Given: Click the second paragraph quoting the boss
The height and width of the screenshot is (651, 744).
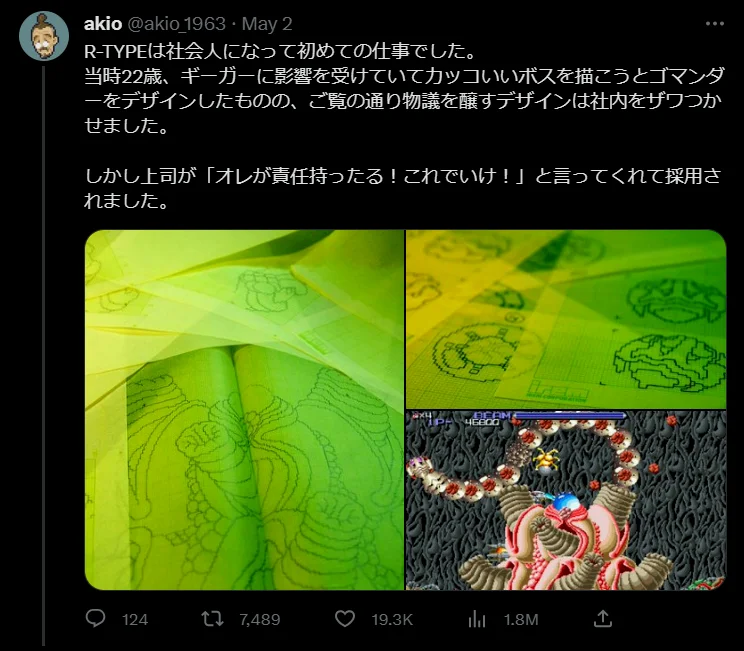Looking at the screenshot, I should tap(402, 188).
